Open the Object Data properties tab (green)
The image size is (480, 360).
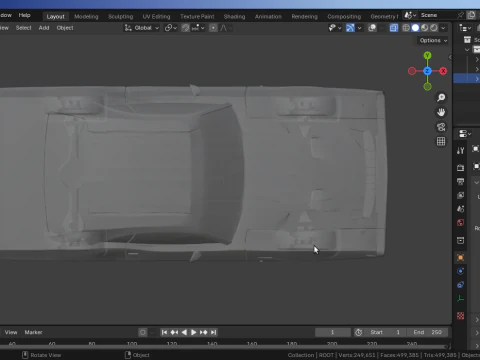[460, 299]
